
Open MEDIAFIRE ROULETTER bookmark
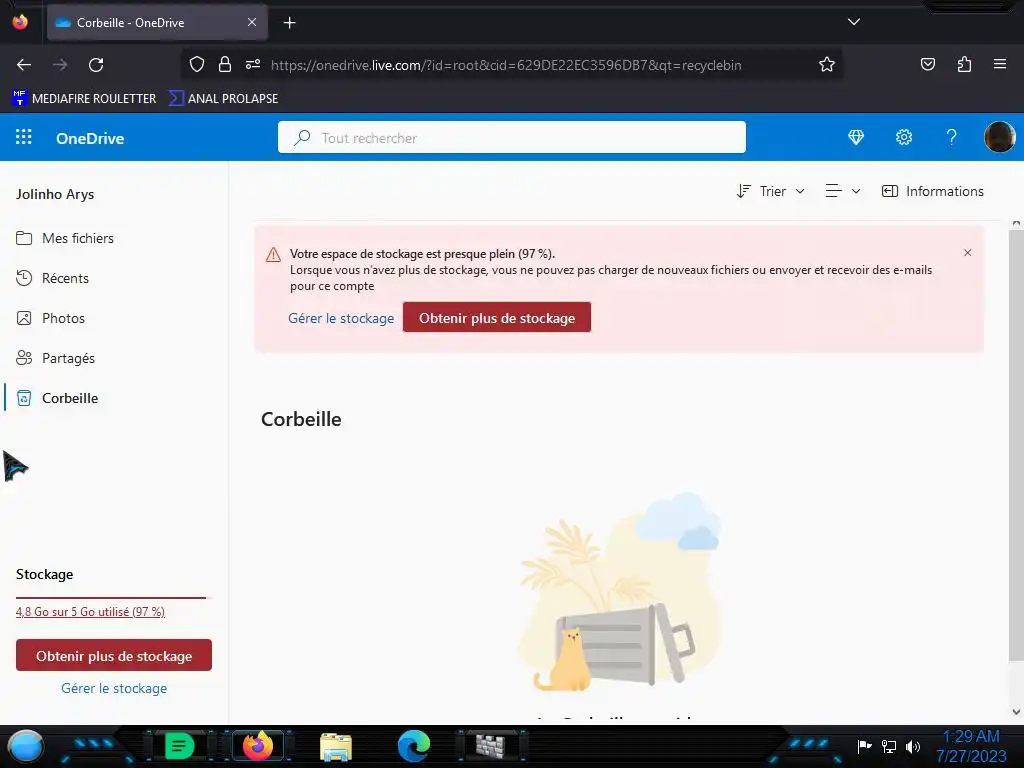[x=84, y=99]
